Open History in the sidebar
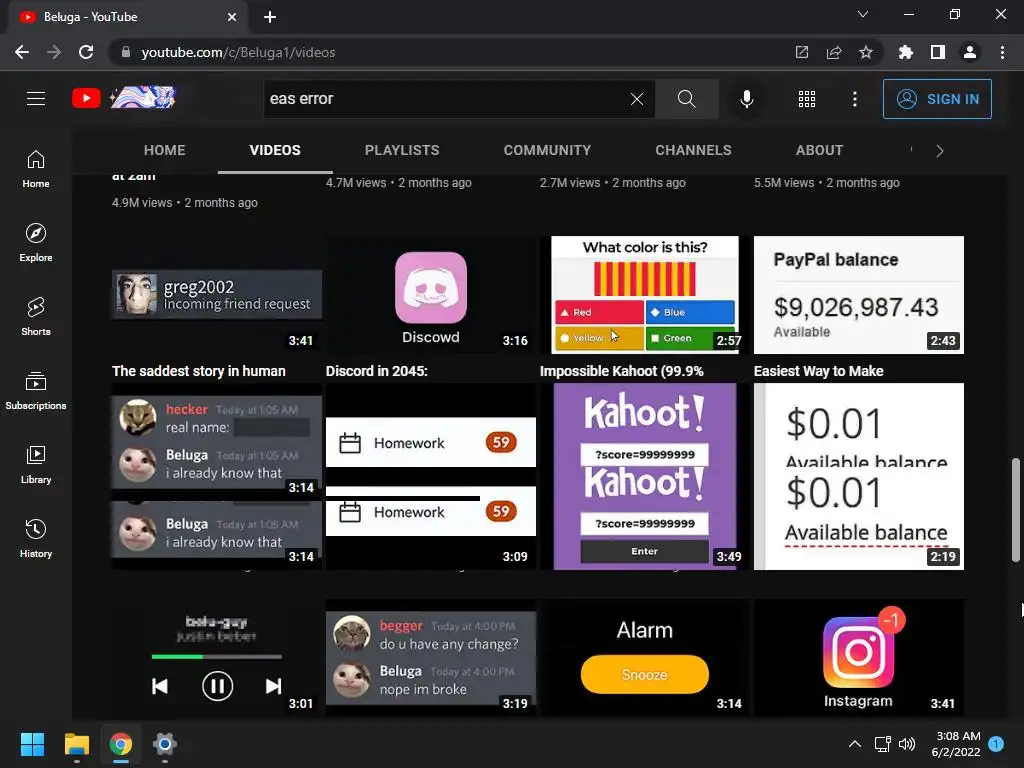This screenshot has width=1024, height=768. [x=36, y=538]
